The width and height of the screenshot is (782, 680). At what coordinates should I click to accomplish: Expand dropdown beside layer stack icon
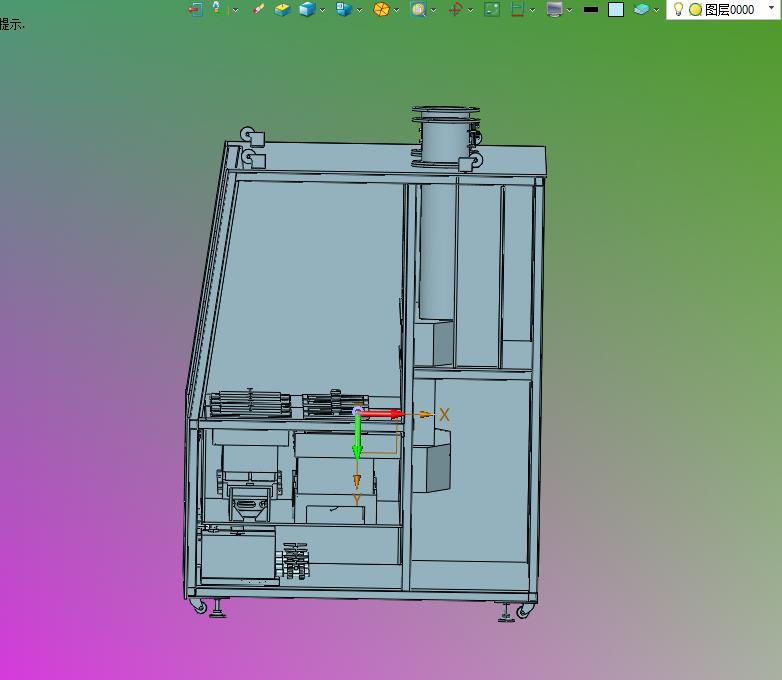[656, 10]
